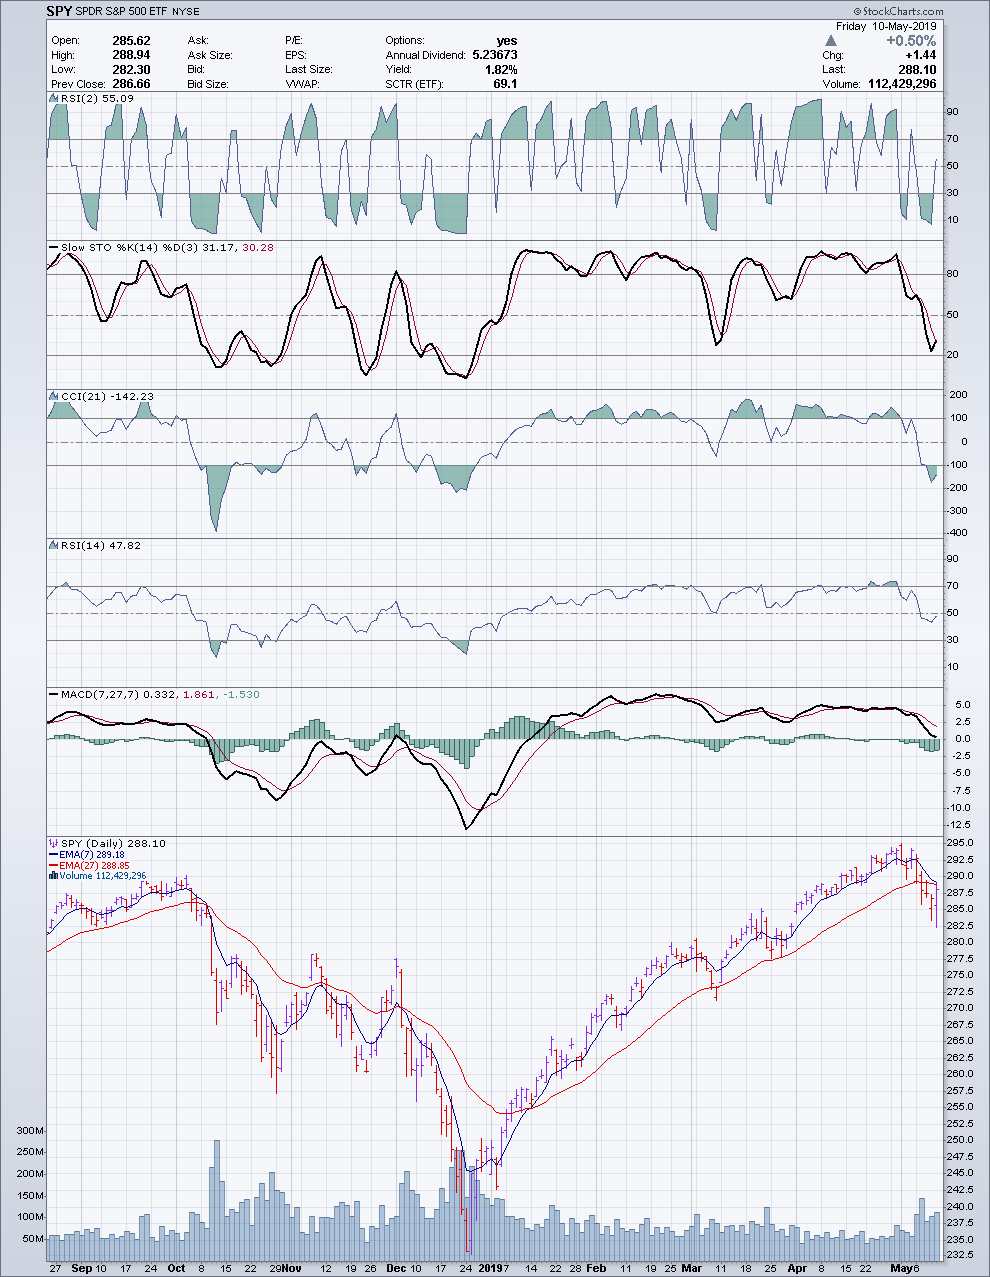Viewport: 990px width, 1277px height.
Task: Click the SPY (Daily) price bars icon
Action: (x=54, y=844)
